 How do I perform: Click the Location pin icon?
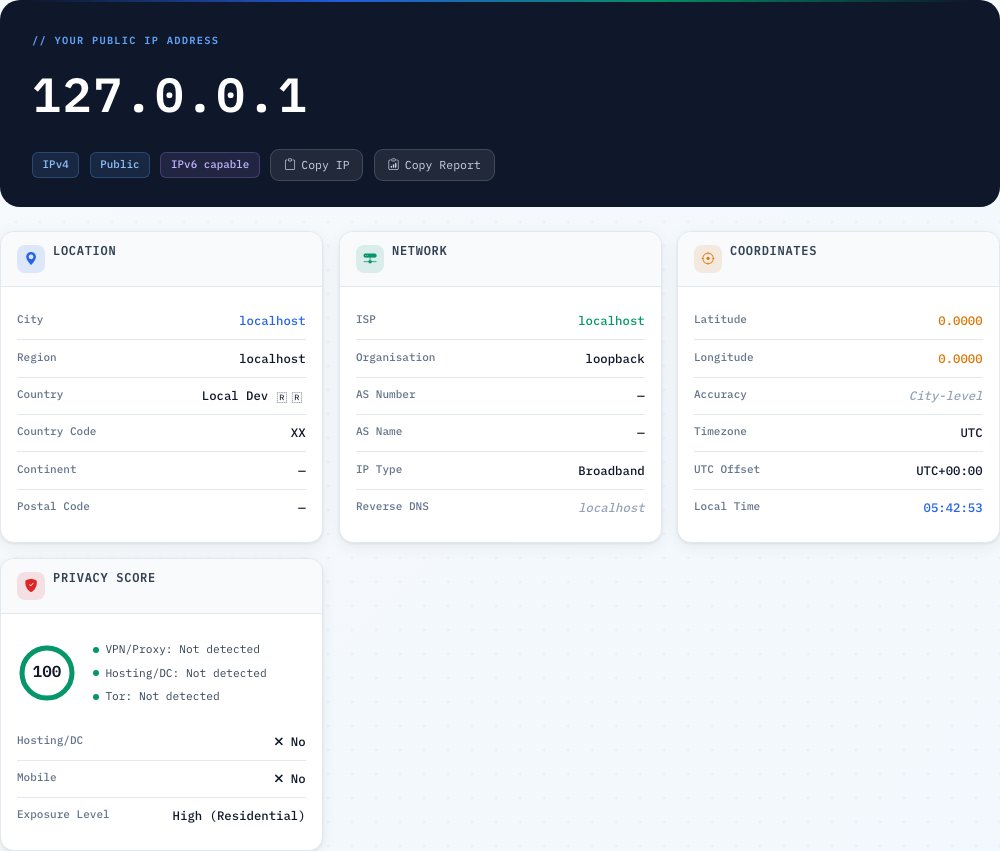click(31, 258)
